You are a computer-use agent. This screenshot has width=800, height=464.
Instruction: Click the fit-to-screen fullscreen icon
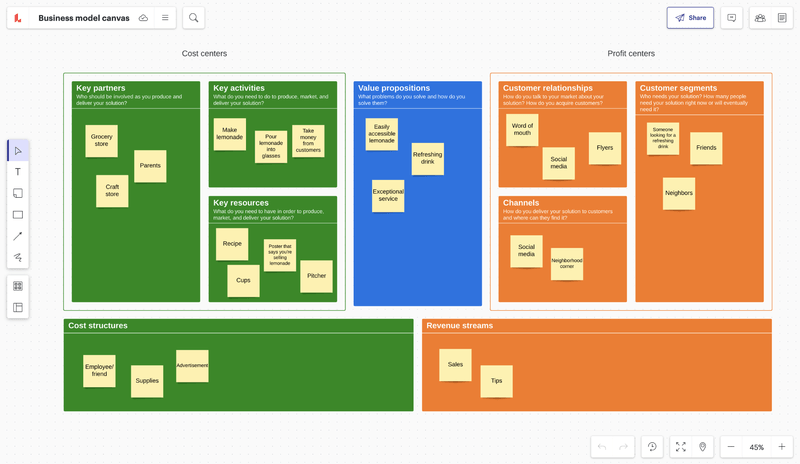[x=681, y=447]
